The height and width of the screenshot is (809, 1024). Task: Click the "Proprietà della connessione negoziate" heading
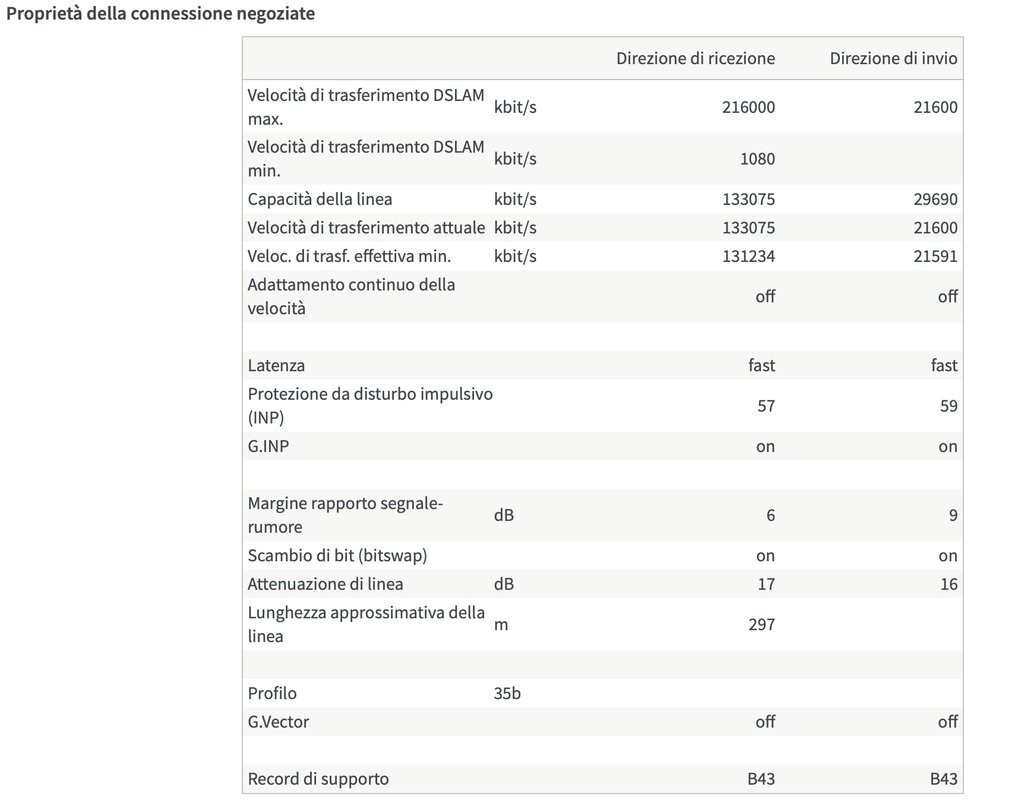161,16
